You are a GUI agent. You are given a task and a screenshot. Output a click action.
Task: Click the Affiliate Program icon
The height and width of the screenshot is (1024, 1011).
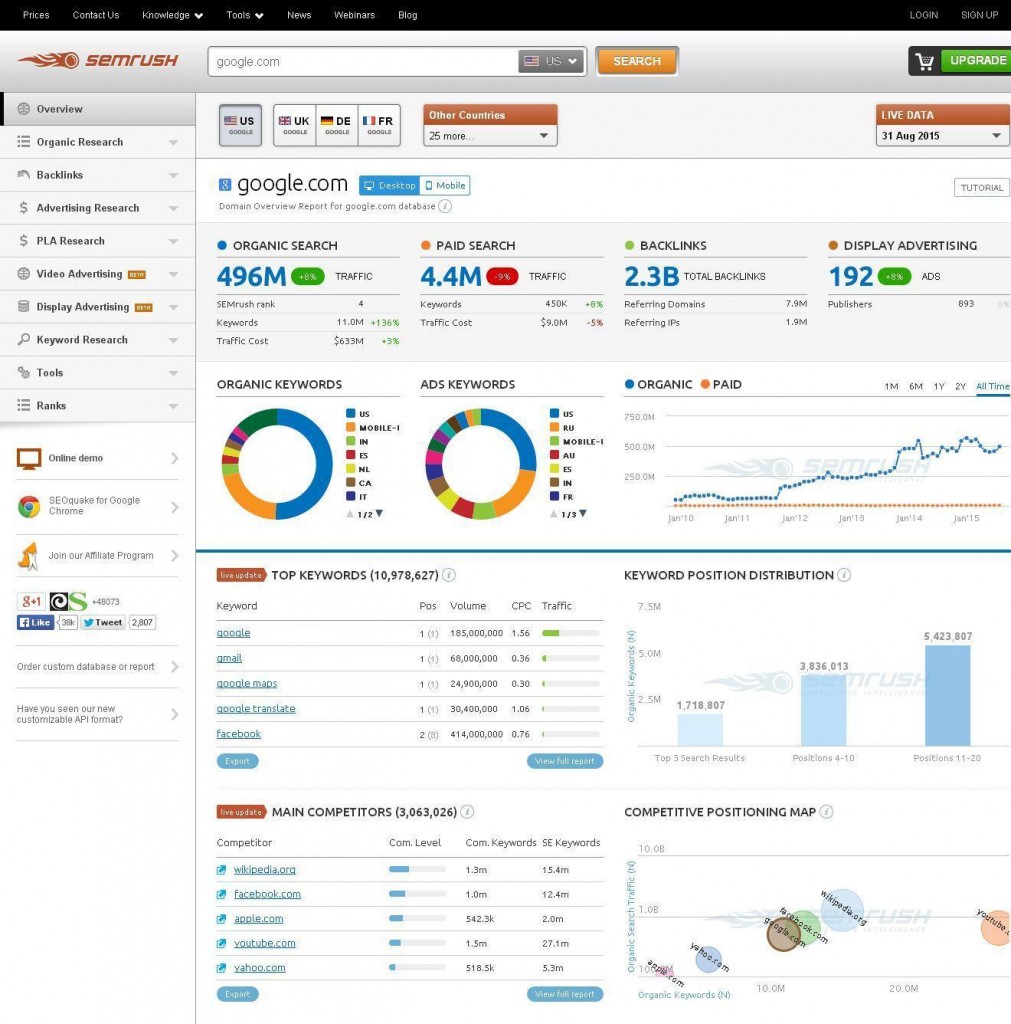coord(29,556)
